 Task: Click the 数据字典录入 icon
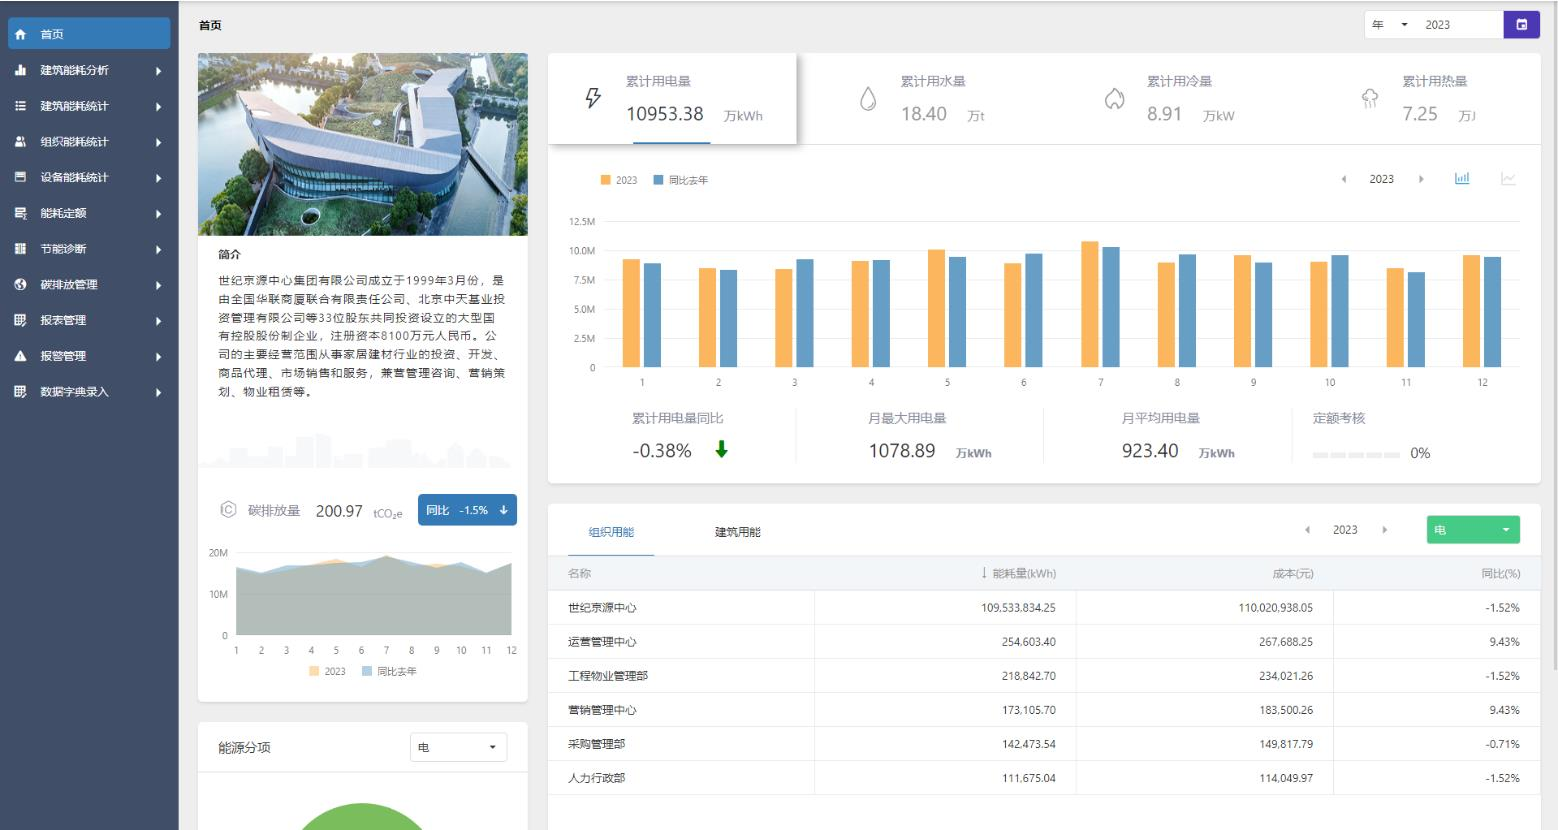point(20,392)
